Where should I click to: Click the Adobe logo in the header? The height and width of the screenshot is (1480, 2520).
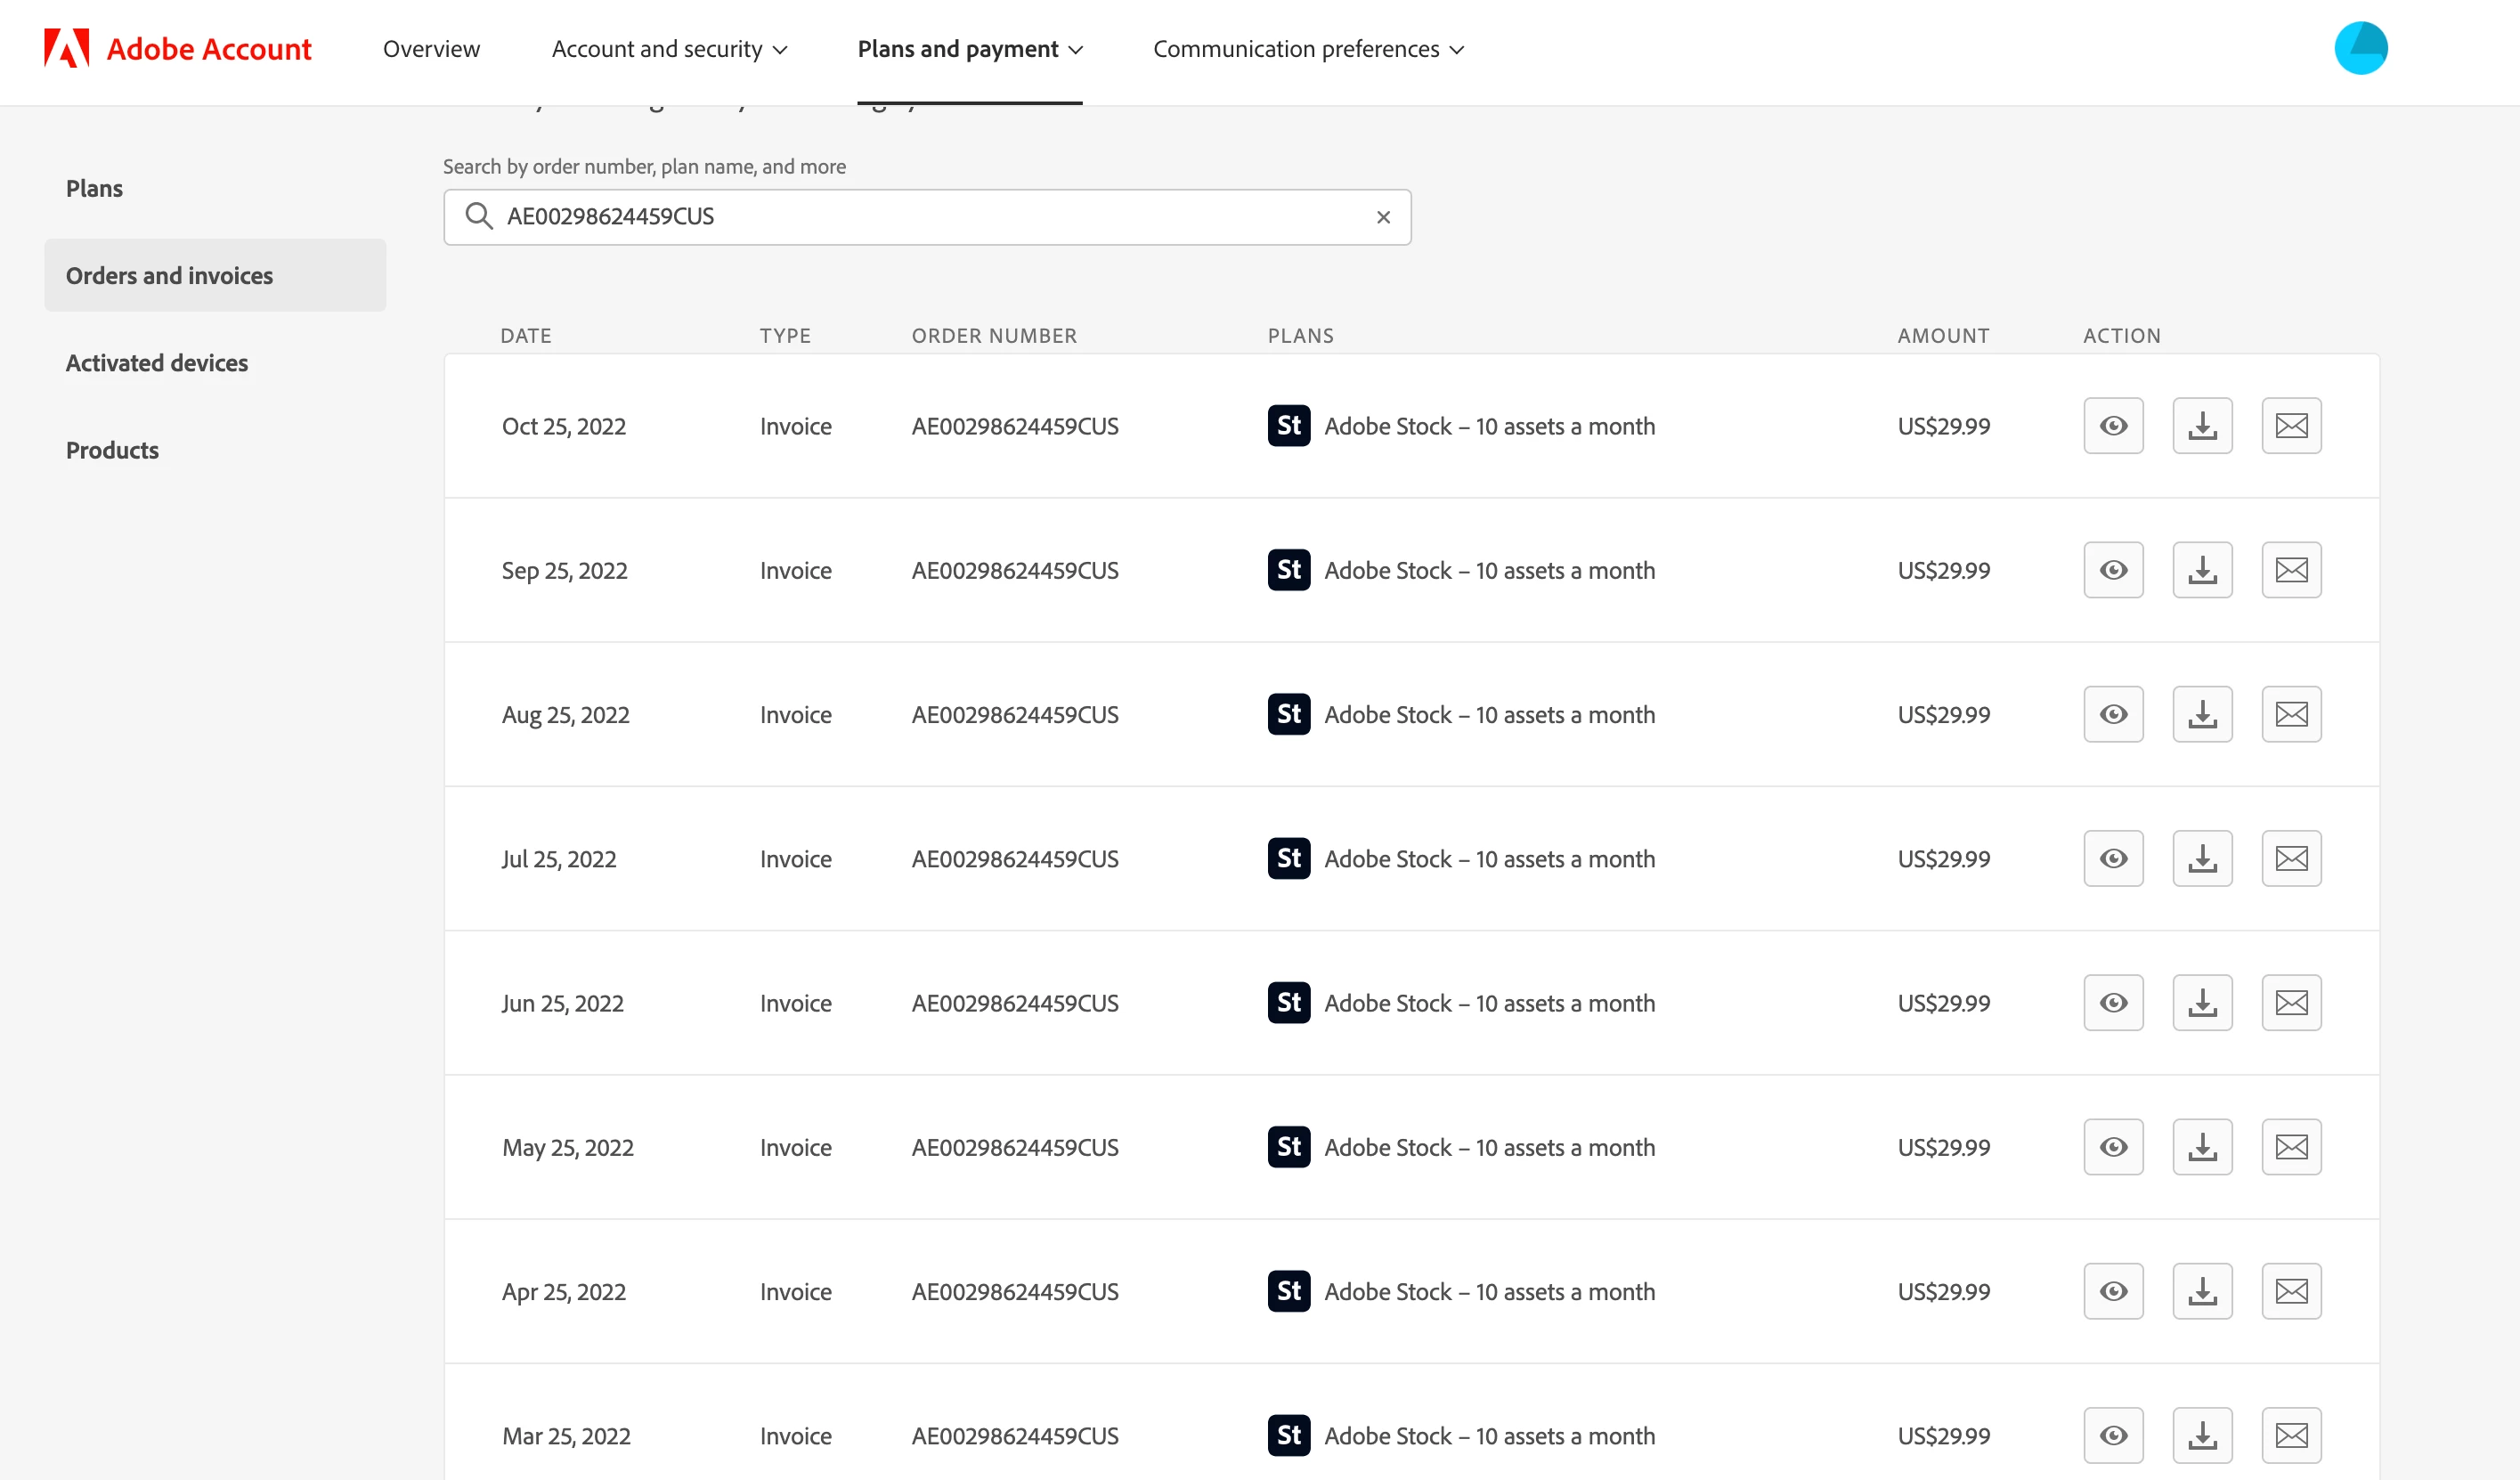pyautogui.click(x=67, y=48)
